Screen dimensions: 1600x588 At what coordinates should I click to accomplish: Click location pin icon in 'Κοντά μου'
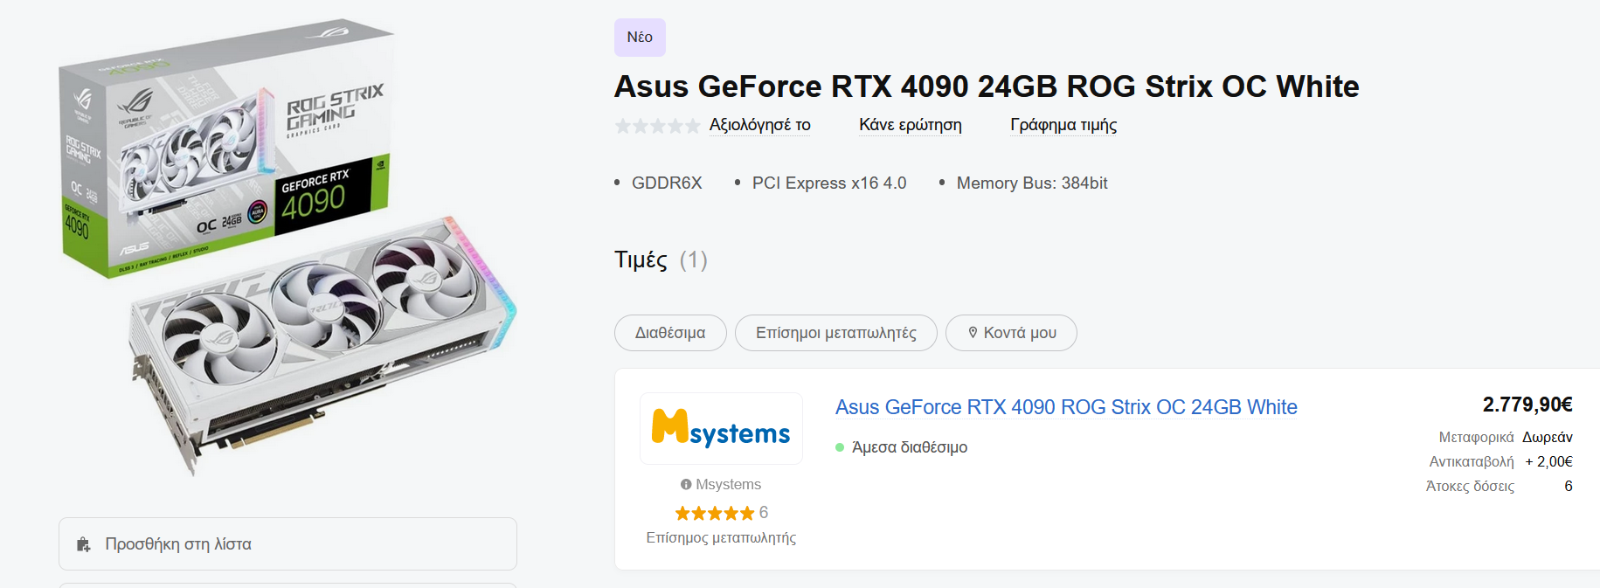coord(973,332)
